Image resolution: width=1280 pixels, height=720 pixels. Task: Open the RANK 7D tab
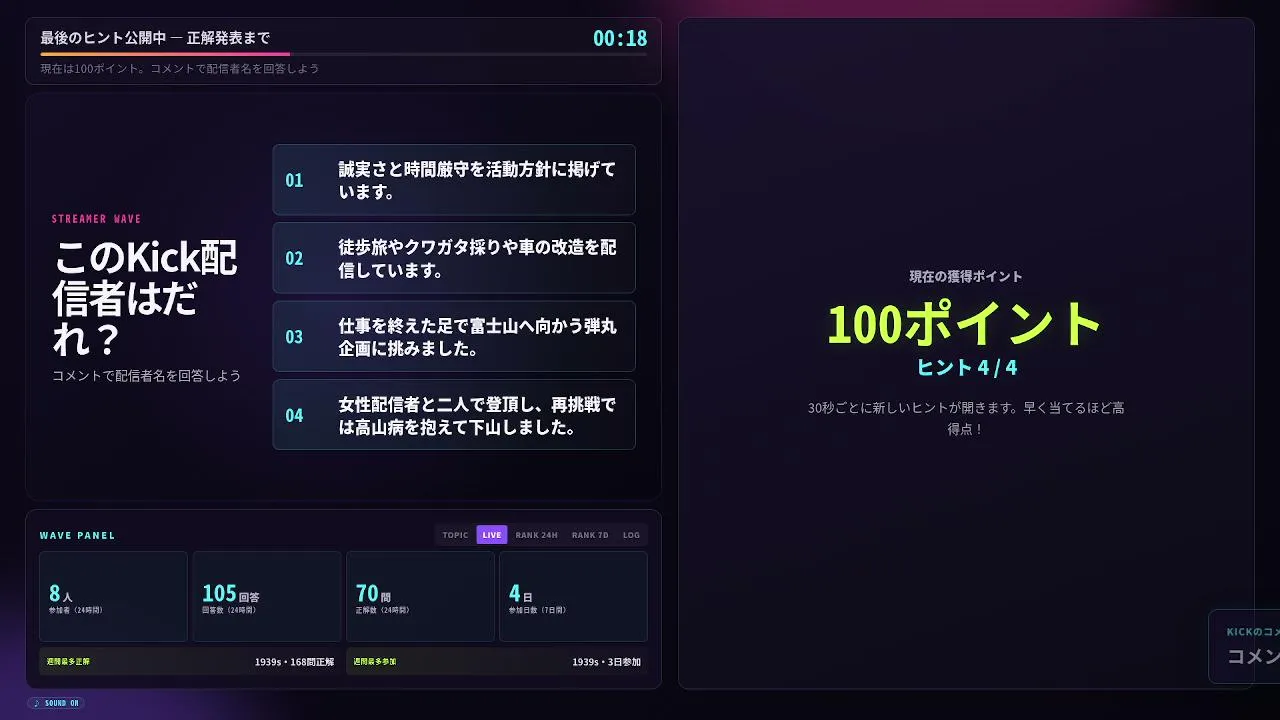[x=590, y=535]
